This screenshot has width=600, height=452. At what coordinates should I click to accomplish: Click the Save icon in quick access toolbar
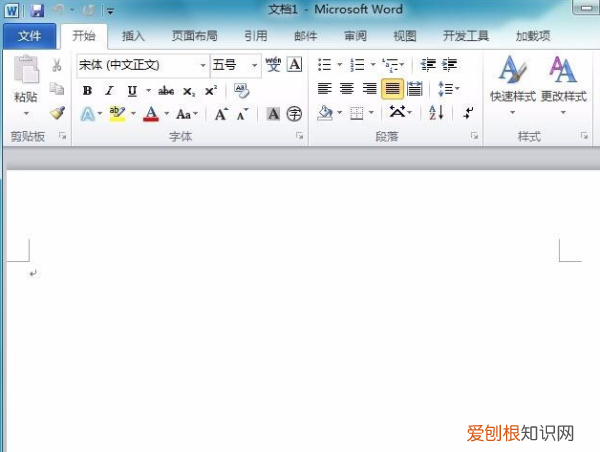37,10
